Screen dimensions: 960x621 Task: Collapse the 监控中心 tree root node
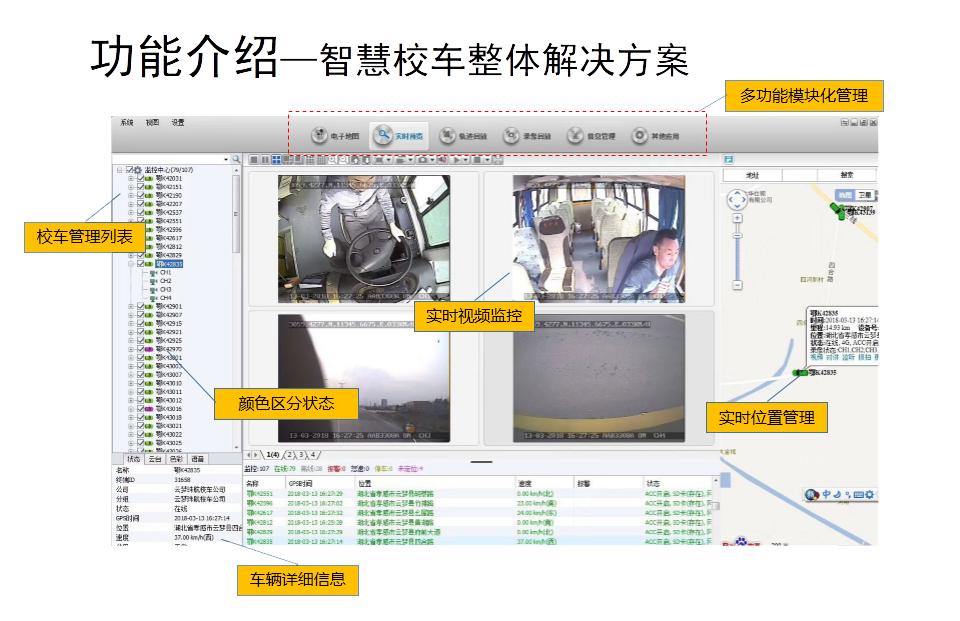[x=119, y=170]
